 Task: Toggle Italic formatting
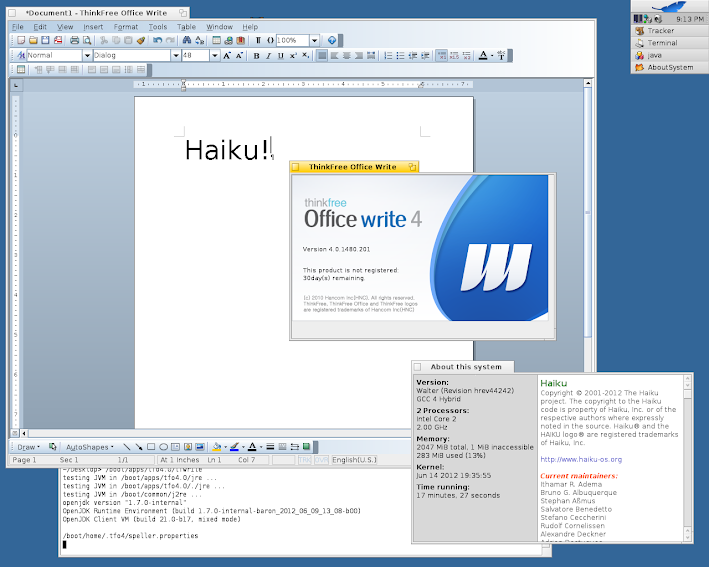pos(269,55)
